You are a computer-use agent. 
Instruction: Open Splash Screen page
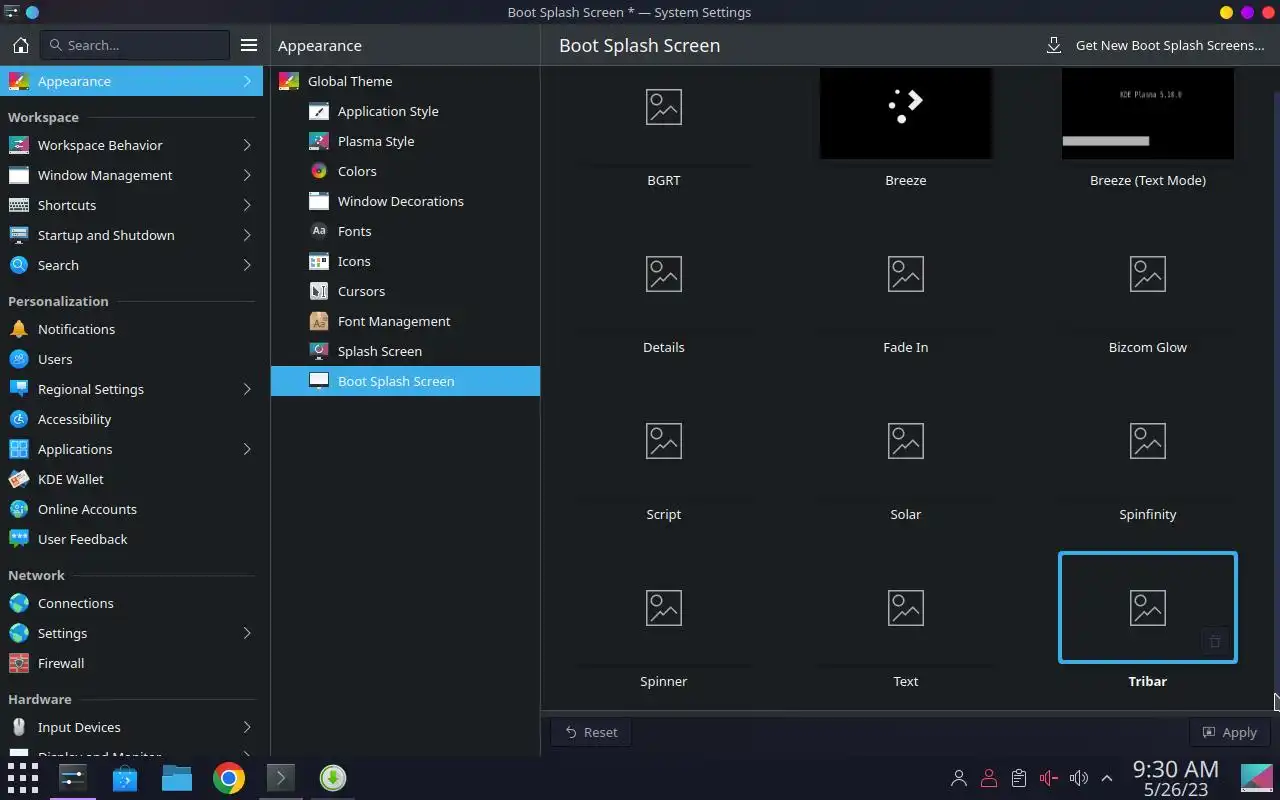(405, 351)
